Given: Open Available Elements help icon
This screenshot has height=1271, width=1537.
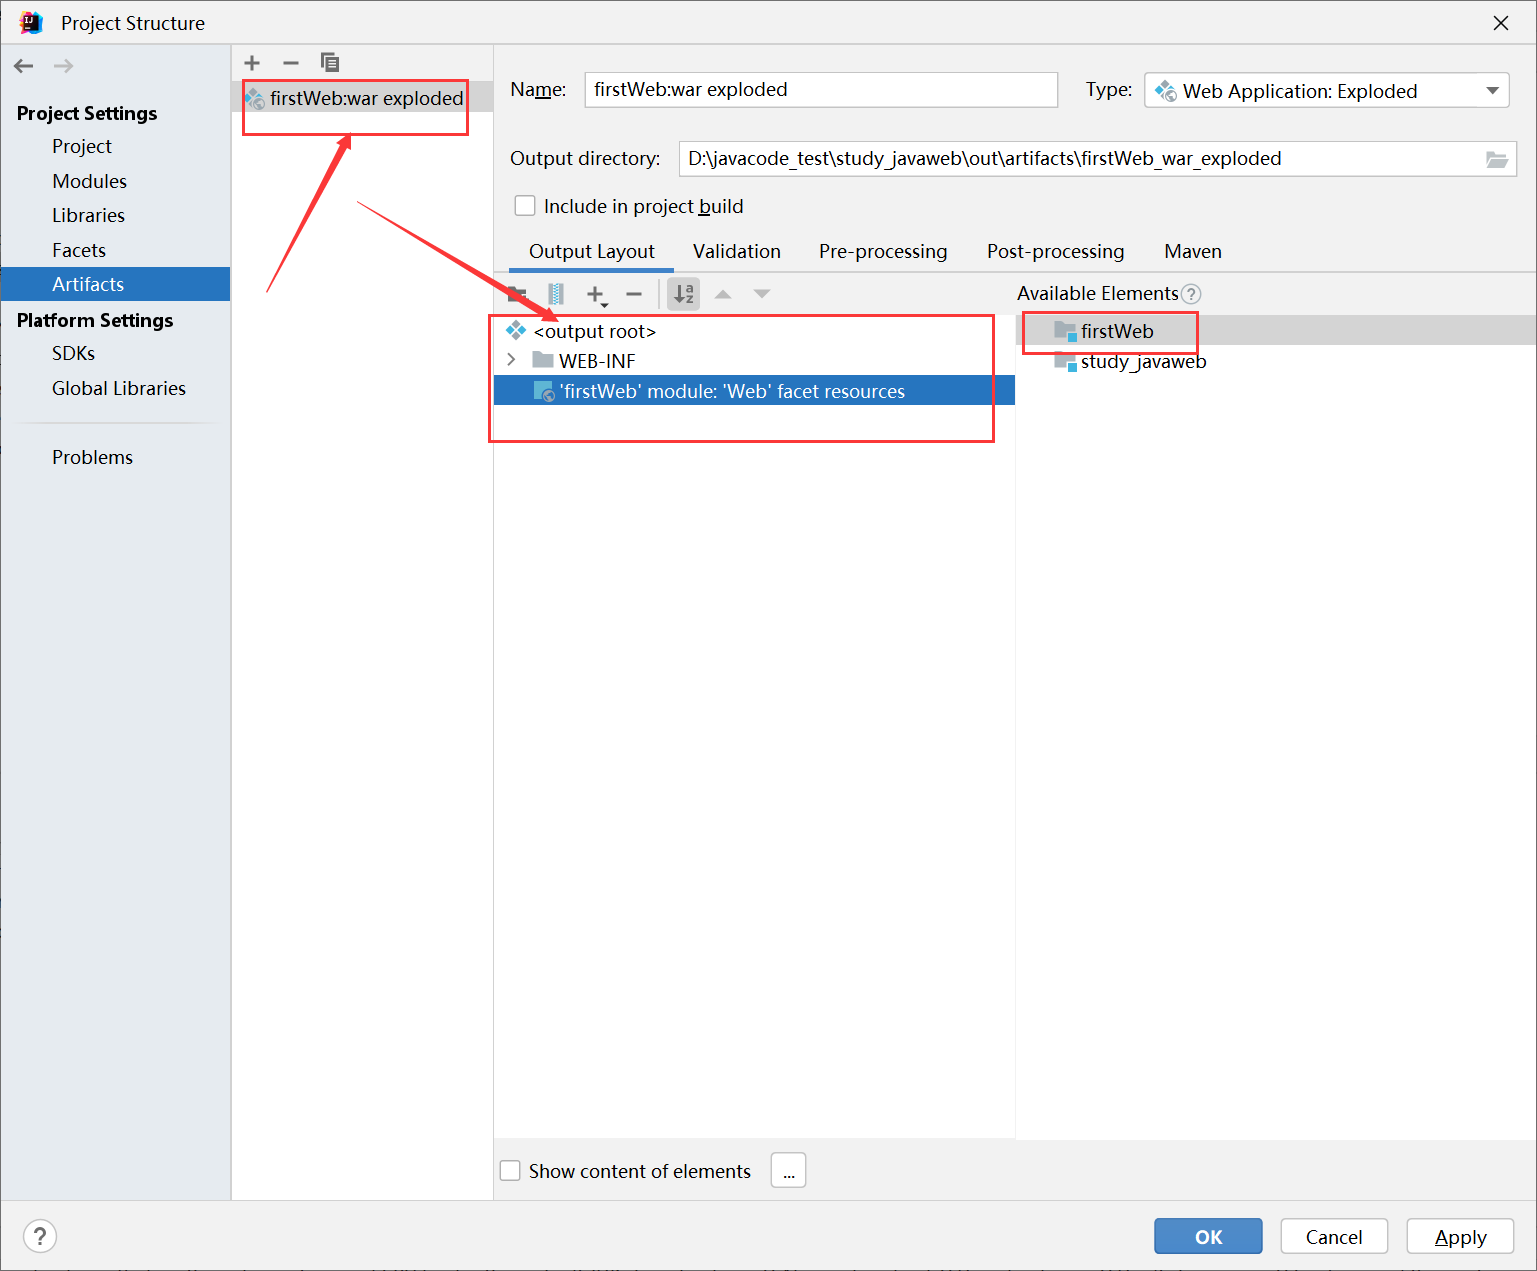Looking at the screenshot, I should click(x=1191, y=294).
